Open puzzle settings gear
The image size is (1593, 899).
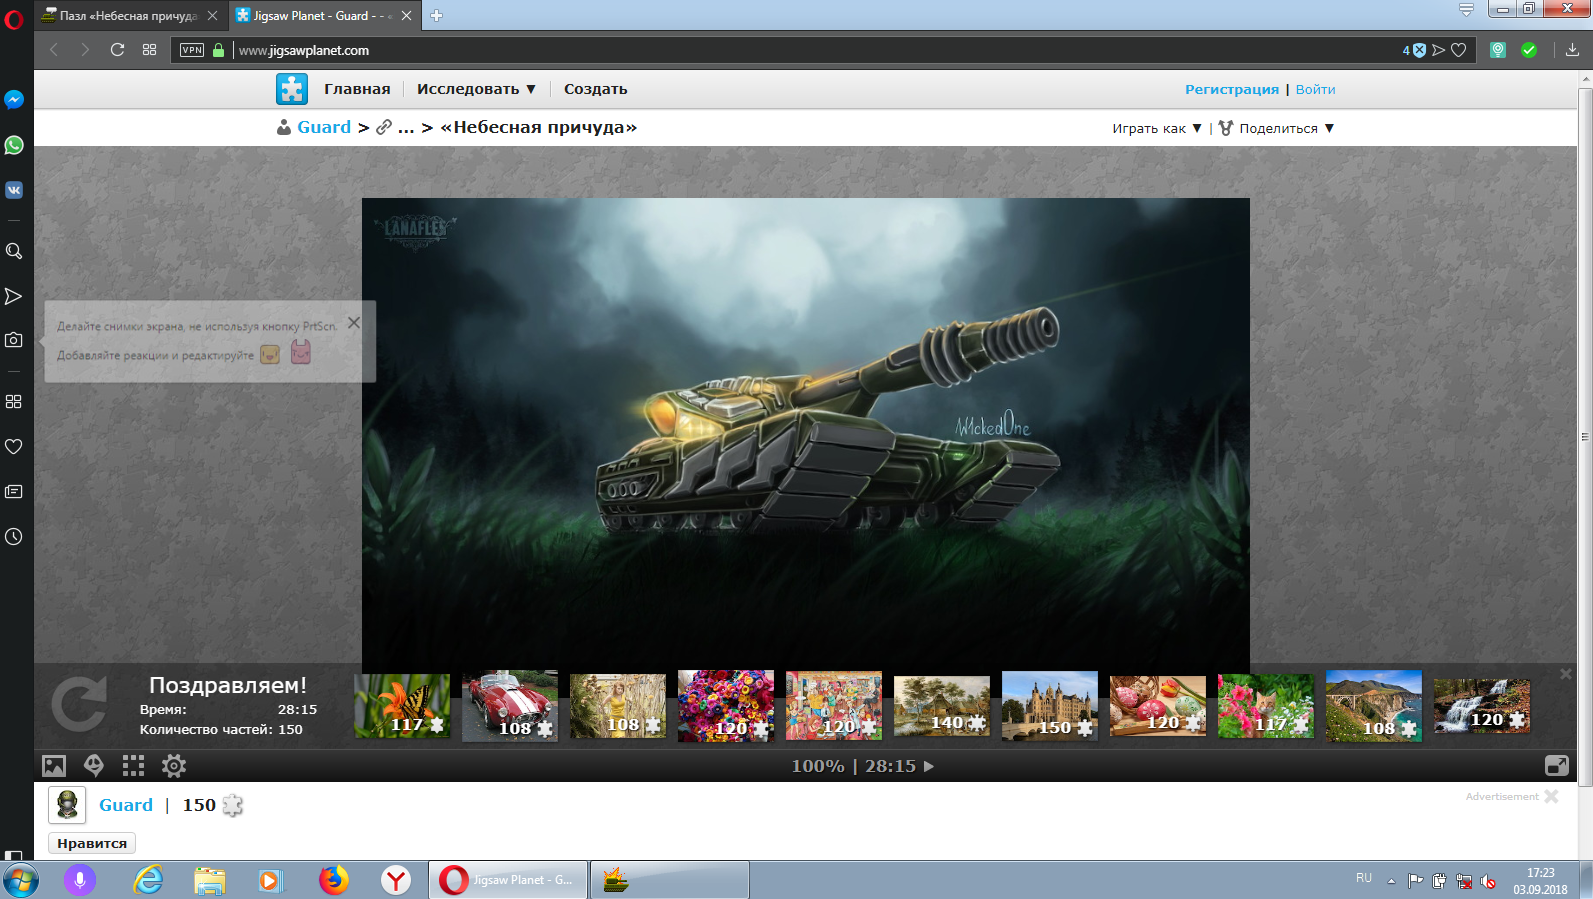coord(174,766)
